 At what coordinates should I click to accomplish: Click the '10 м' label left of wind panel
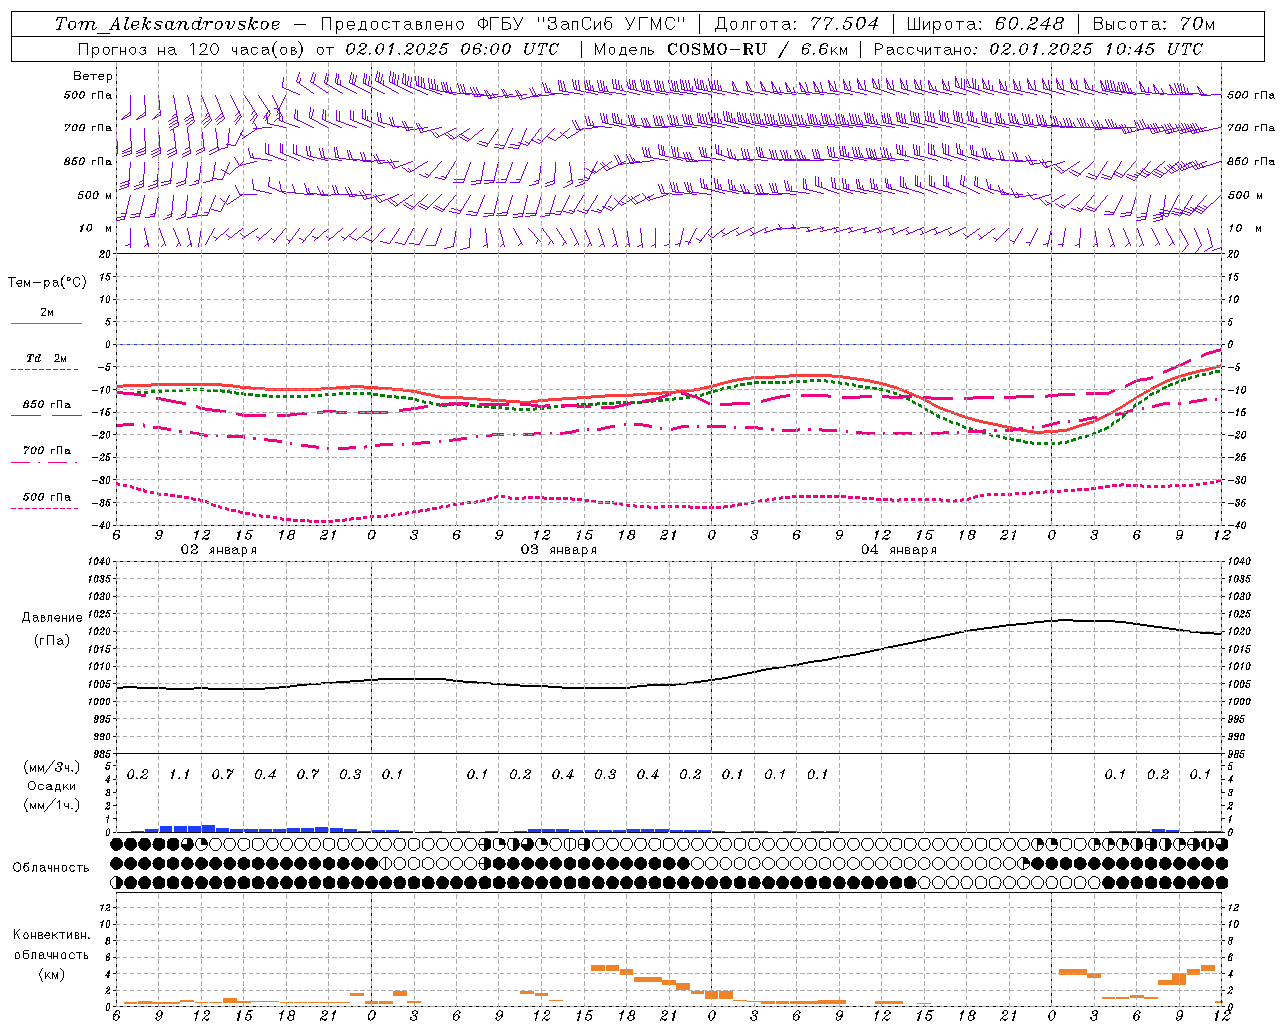click(95, 228)
